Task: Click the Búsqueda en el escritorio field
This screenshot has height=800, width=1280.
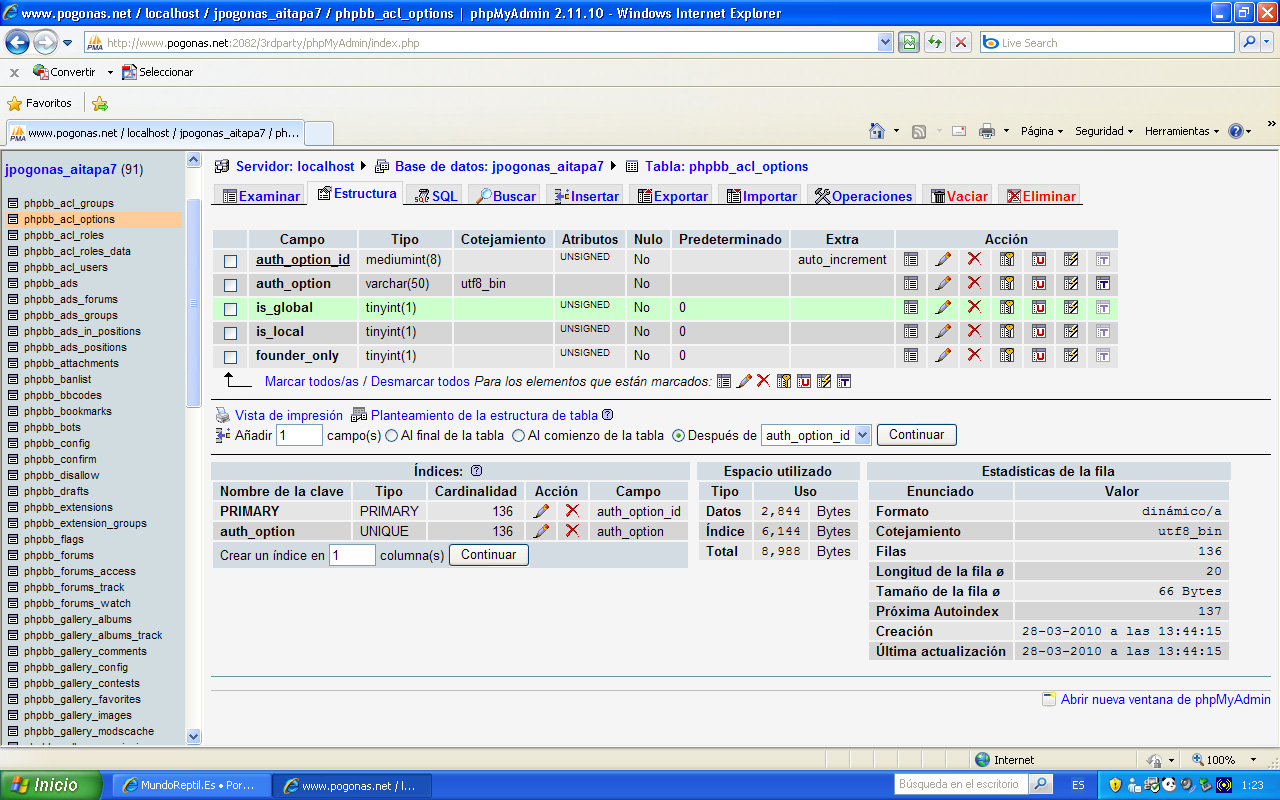Action: click(x=960, y=785)
